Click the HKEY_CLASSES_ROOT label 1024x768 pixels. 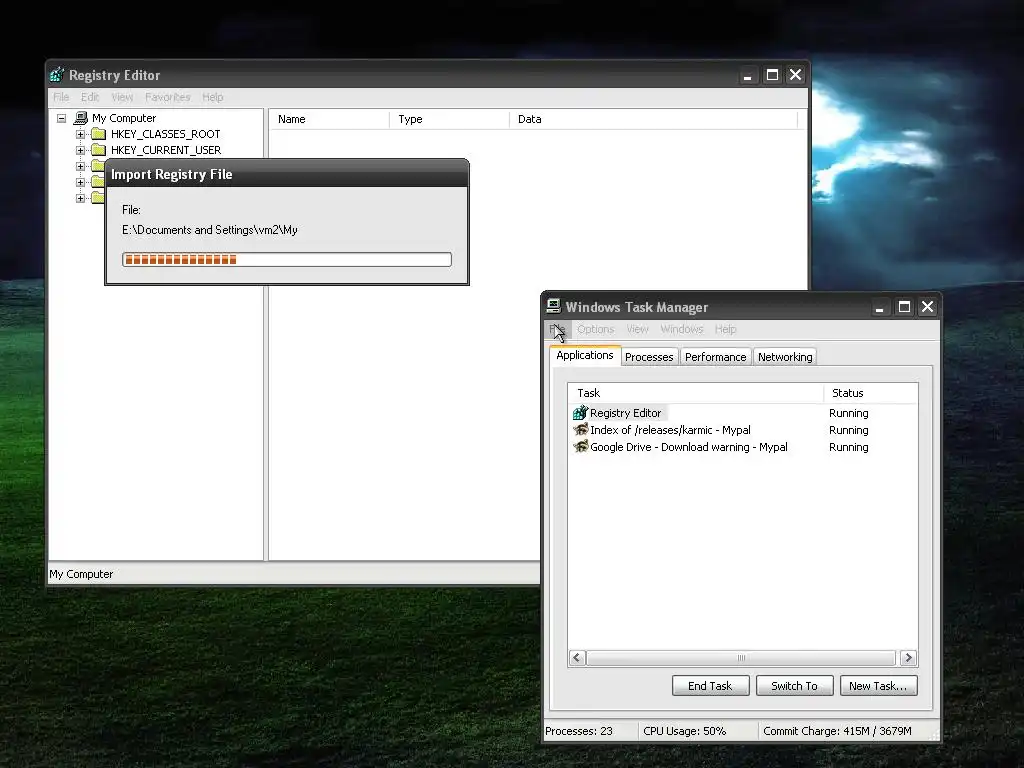pos(165,134)
